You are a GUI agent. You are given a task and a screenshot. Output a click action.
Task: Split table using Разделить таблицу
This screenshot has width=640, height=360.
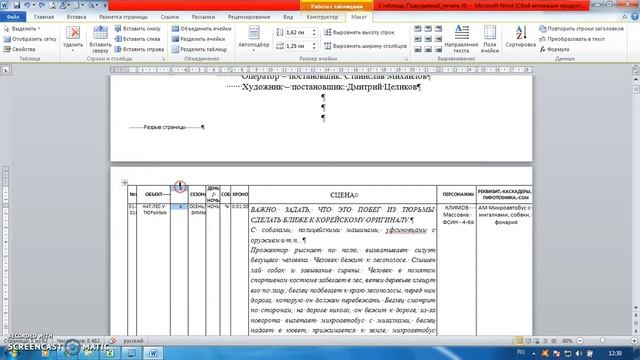[x=199, y=49]
